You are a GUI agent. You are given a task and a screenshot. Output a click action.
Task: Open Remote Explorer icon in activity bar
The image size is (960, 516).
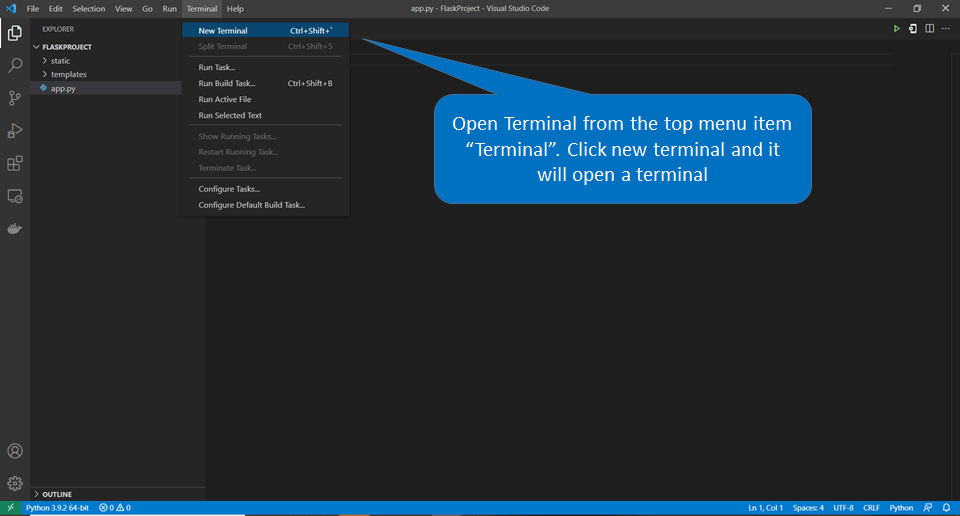tap(15, 196)
